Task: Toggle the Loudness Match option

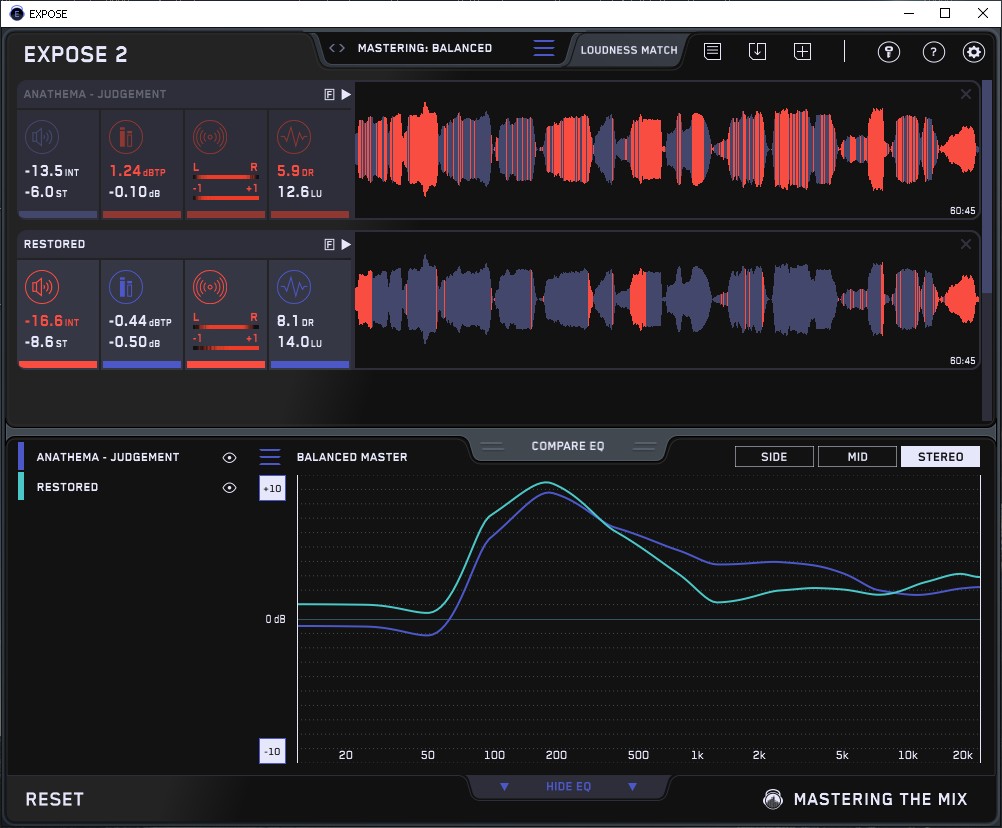Action: 628,49
